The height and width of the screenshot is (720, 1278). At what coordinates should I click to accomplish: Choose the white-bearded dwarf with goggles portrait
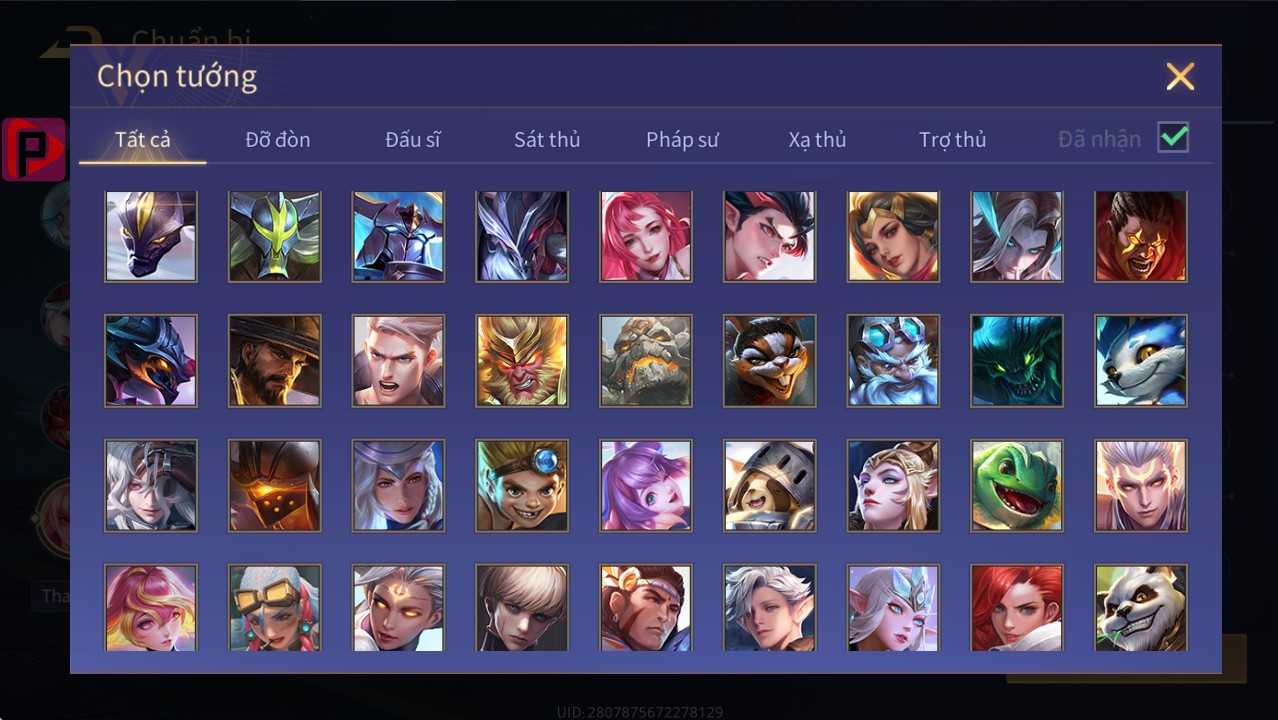893,361
